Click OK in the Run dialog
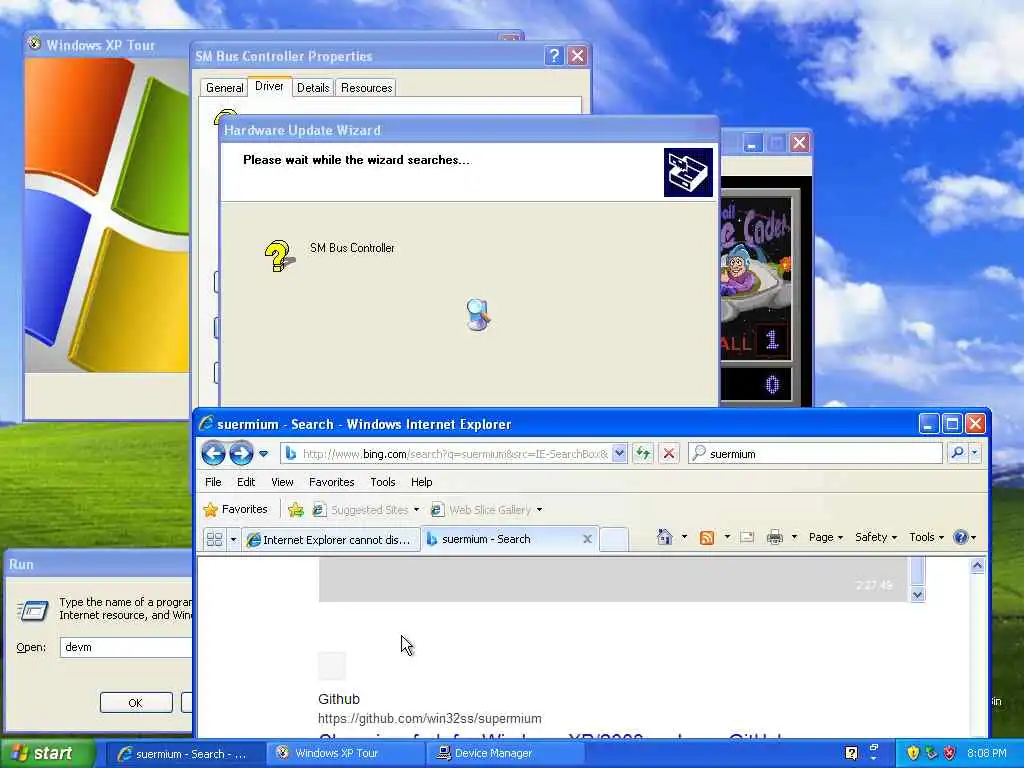The height and width of the screenshot is (768, 1024). 136,703
